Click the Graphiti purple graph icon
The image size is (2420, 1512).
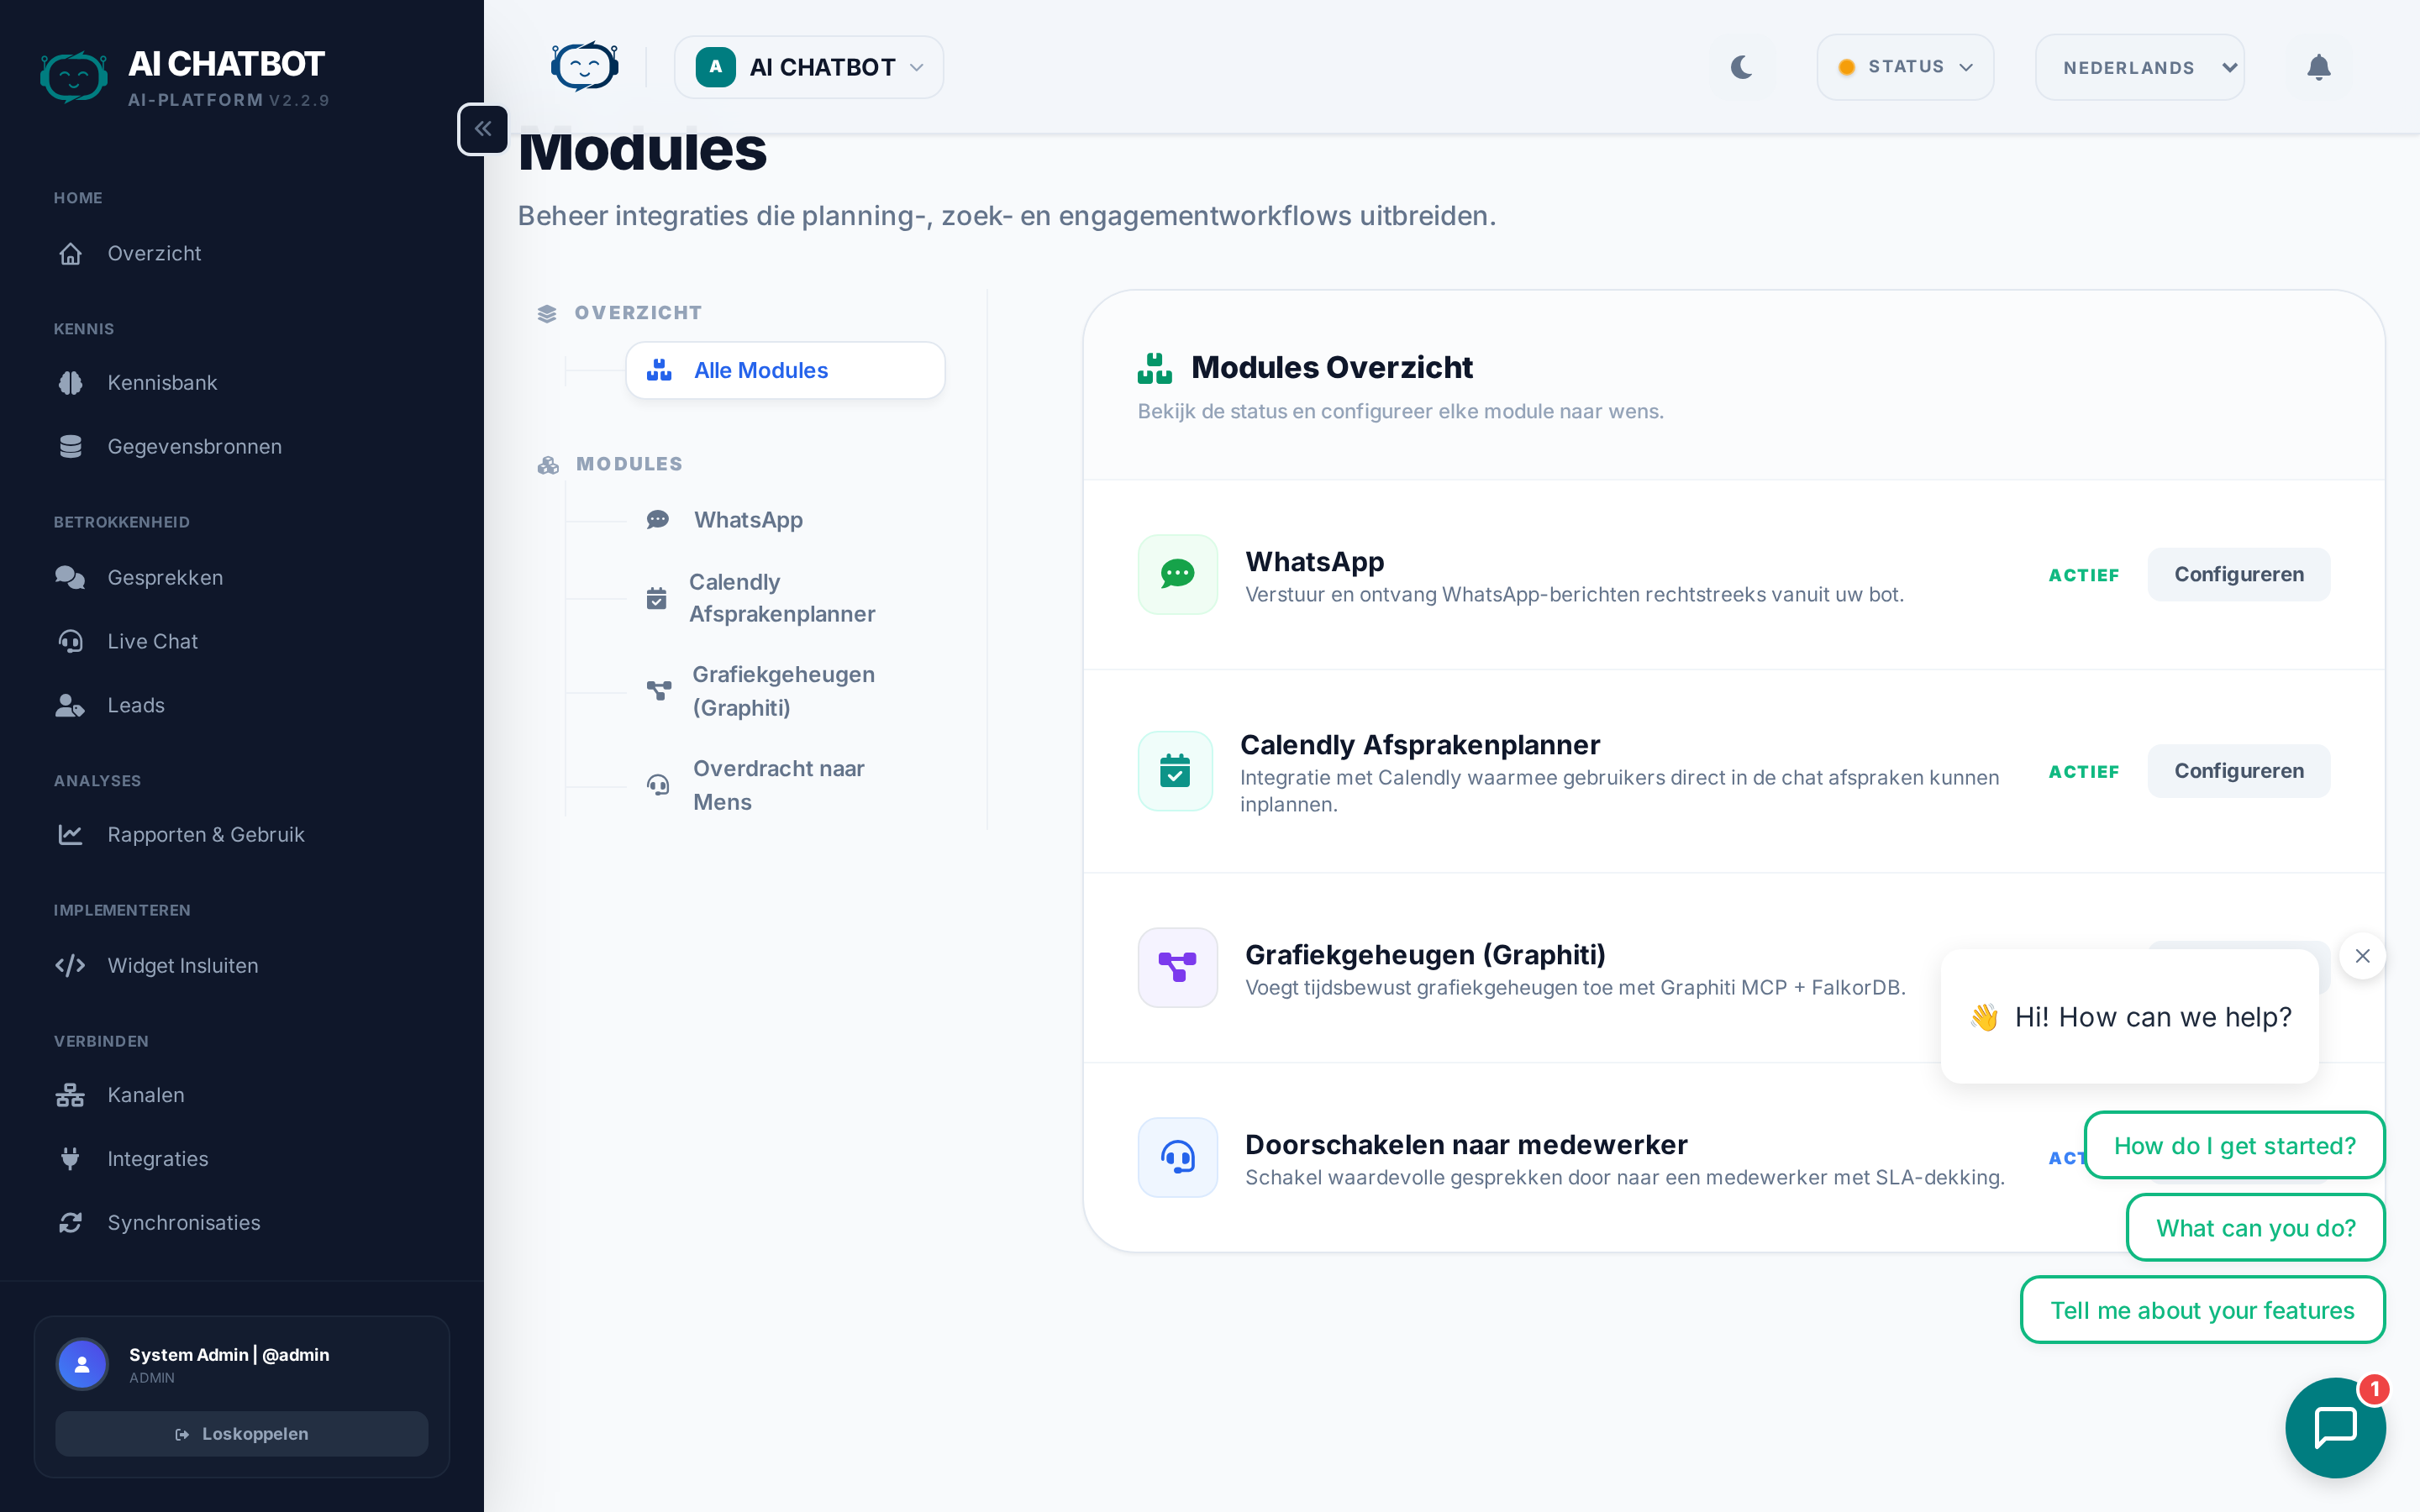(x=1177, y=967)
